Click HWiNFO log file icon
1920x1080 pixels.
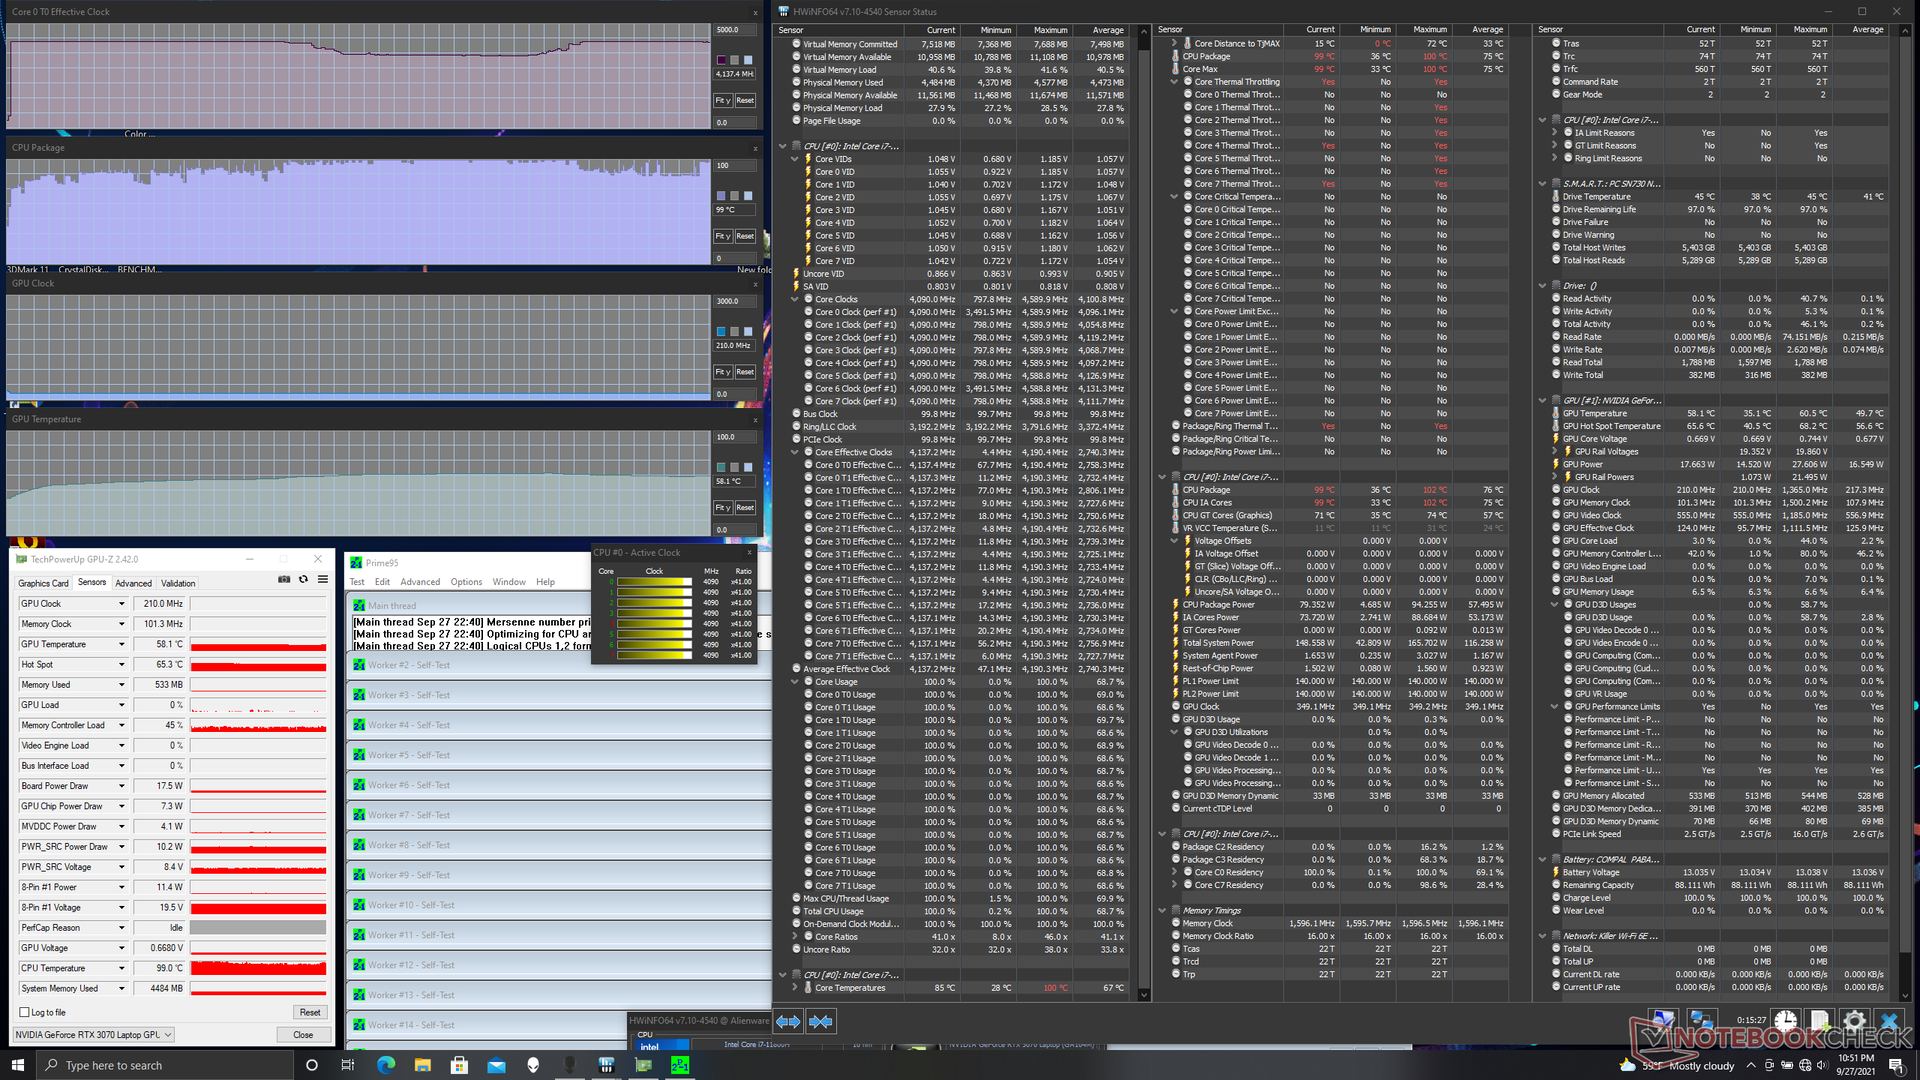(x=1820, y=1022)
